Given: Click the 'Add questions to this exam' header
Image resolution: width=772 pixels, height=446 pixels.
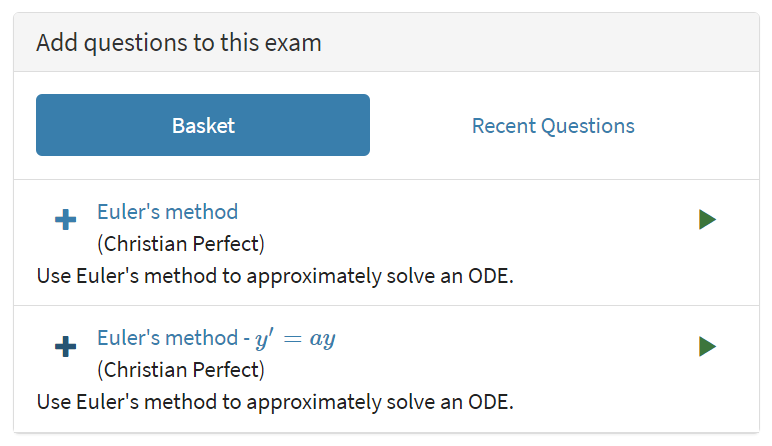Looking at the screenshot, I should 179,43.
